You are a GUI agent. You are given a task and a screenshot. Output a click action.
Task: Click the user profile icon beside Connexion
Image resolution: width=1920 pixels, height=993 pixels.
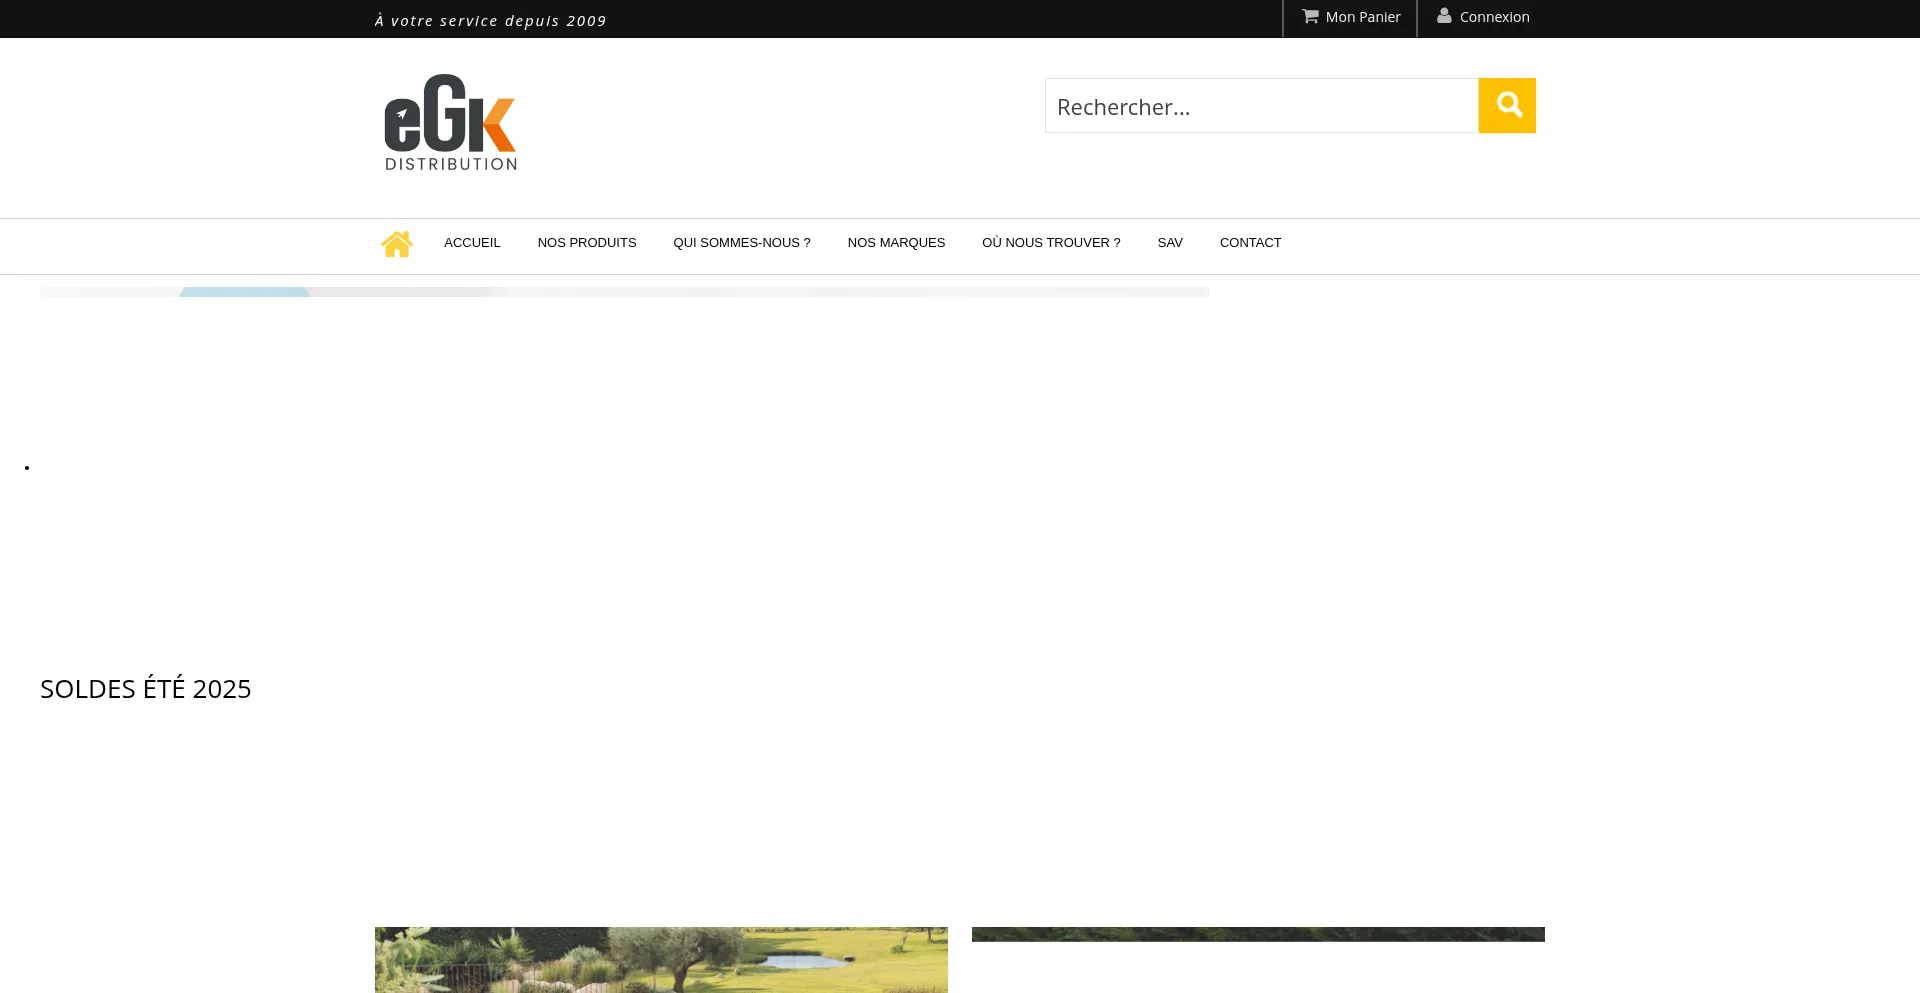(x=1444, y=16)
